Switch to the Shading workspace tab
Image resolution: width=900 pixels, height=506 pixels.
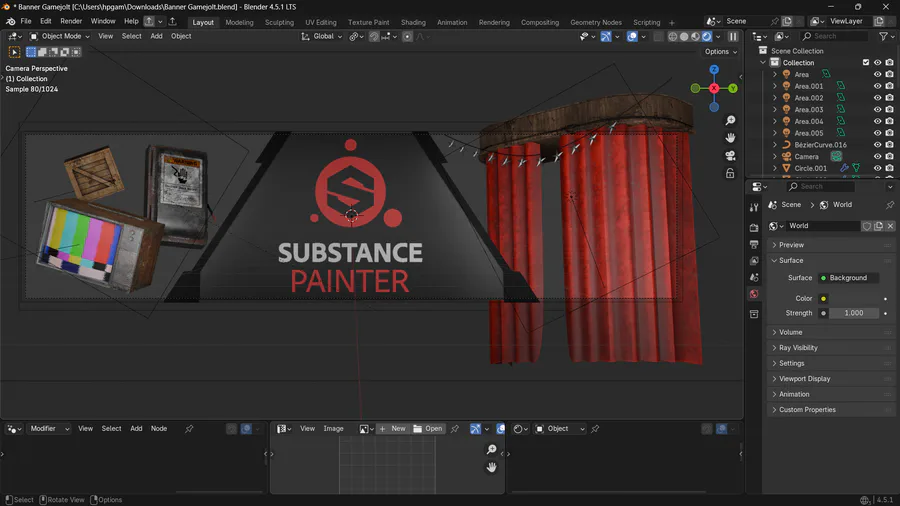pyautogui.click(x=413, y=22)
